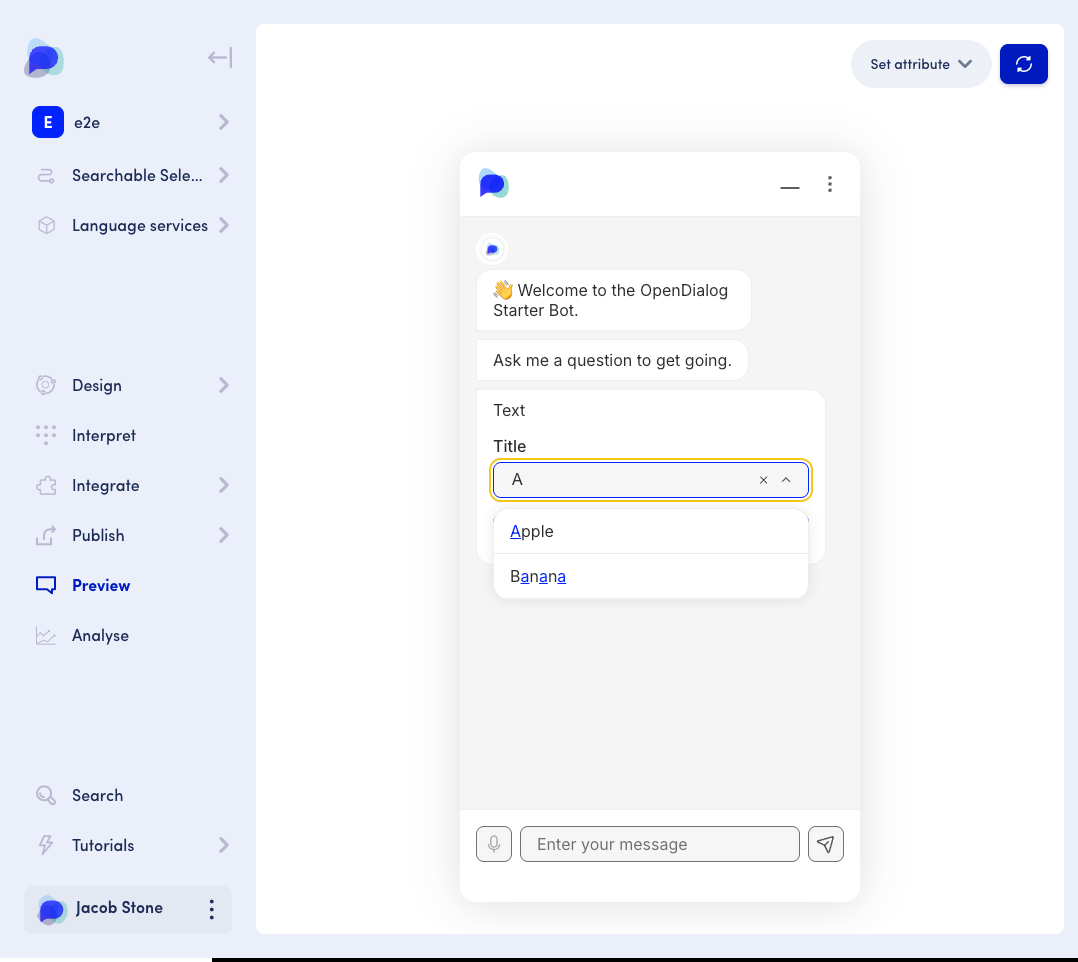Open the Language services item
This screenshot has width=1078, height=962.
(139, 225)
